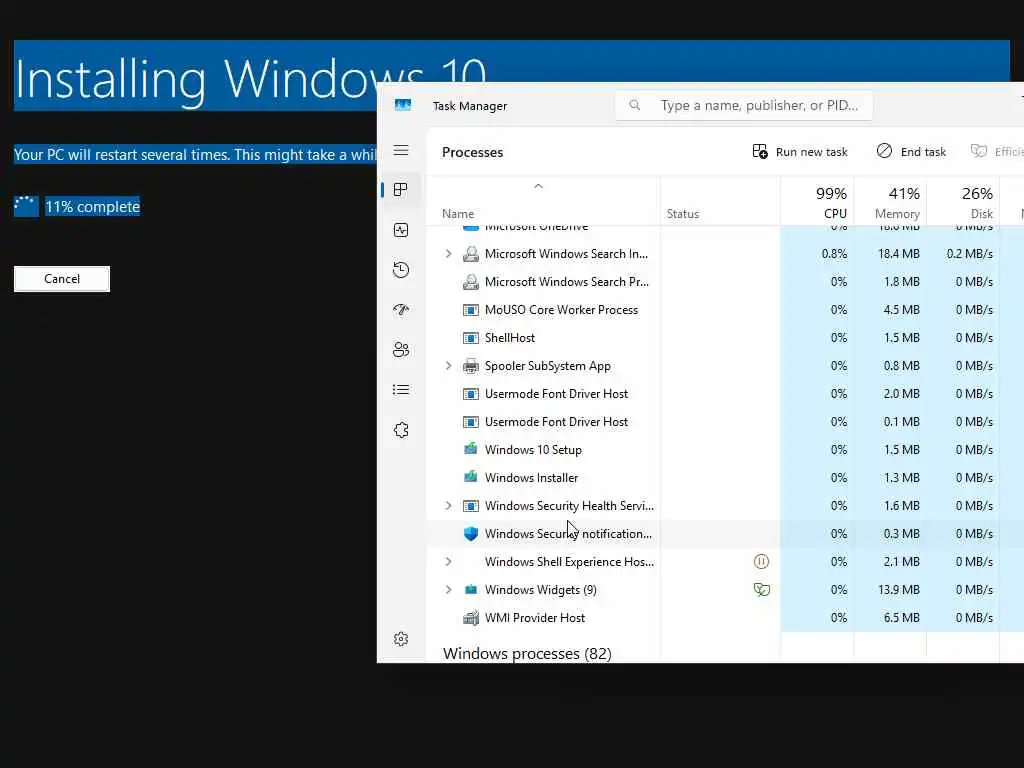Screen dimensions: 1024x768
Task: Click the ShellHost process icon
Action: tap(471, 338)
